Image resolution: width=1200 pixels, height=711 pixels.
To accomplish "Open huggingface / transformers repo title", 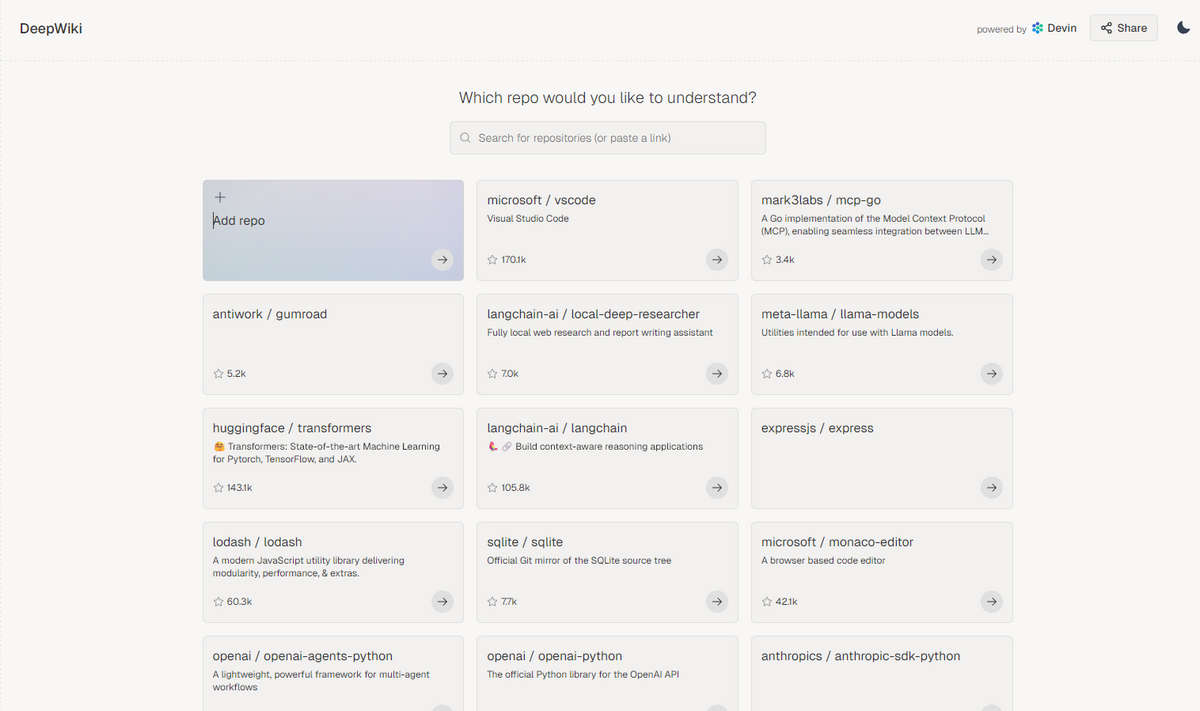I will pos(292,428).
